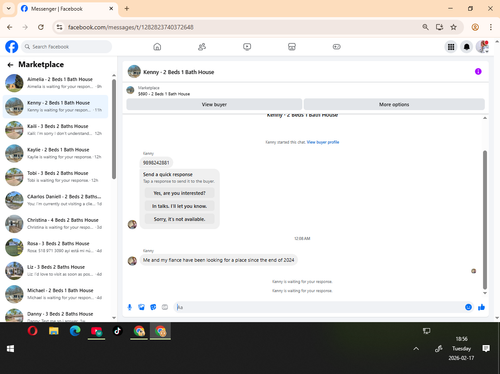Open CAarlos Daniell - 2 Beds 2 Baths chat
Viewport: 500px width, 374px height.
click(x=55, y=200)
